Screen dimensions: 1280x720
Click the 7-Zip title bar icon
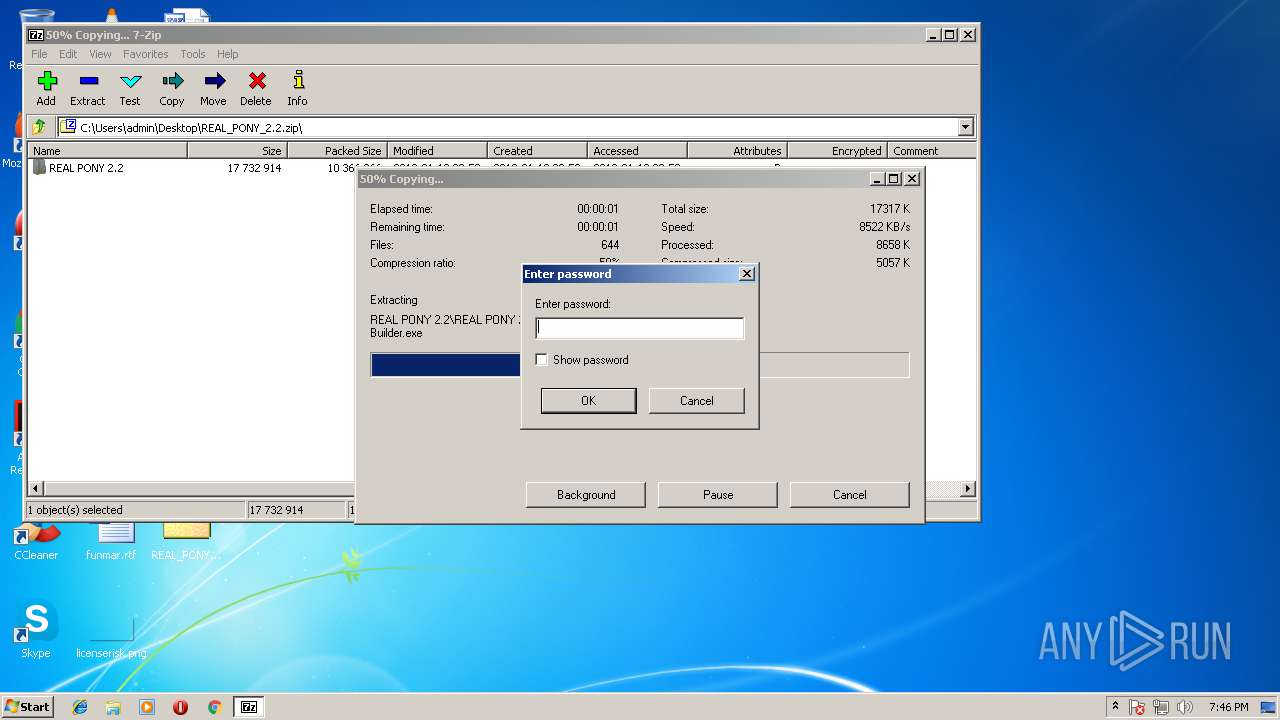coord(36,34)
